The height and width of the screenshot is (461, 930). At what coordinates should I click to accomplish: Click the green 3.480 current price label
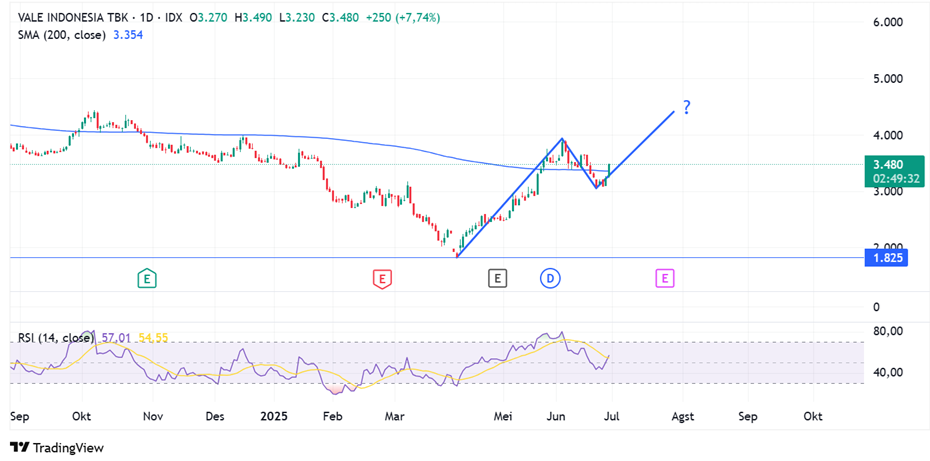(x=888, y=164)
